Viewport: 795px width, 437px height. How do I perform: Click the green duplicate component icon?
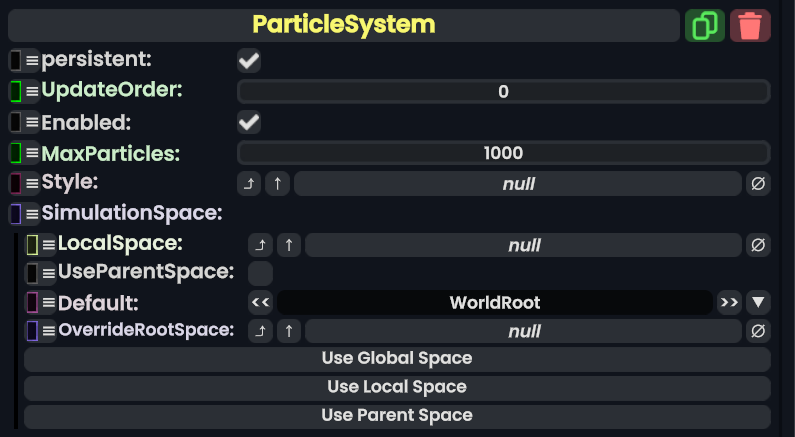(x=705, y=25)
